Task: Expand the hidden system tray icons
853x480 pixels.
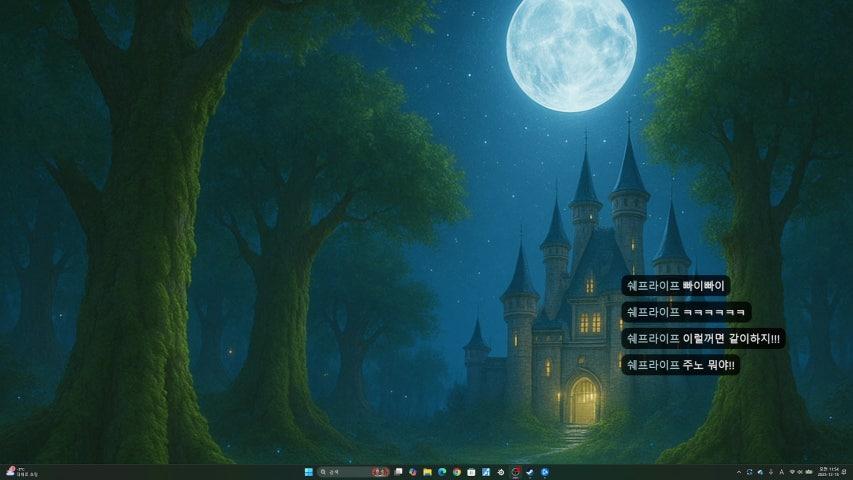Action: click(739, 471)
